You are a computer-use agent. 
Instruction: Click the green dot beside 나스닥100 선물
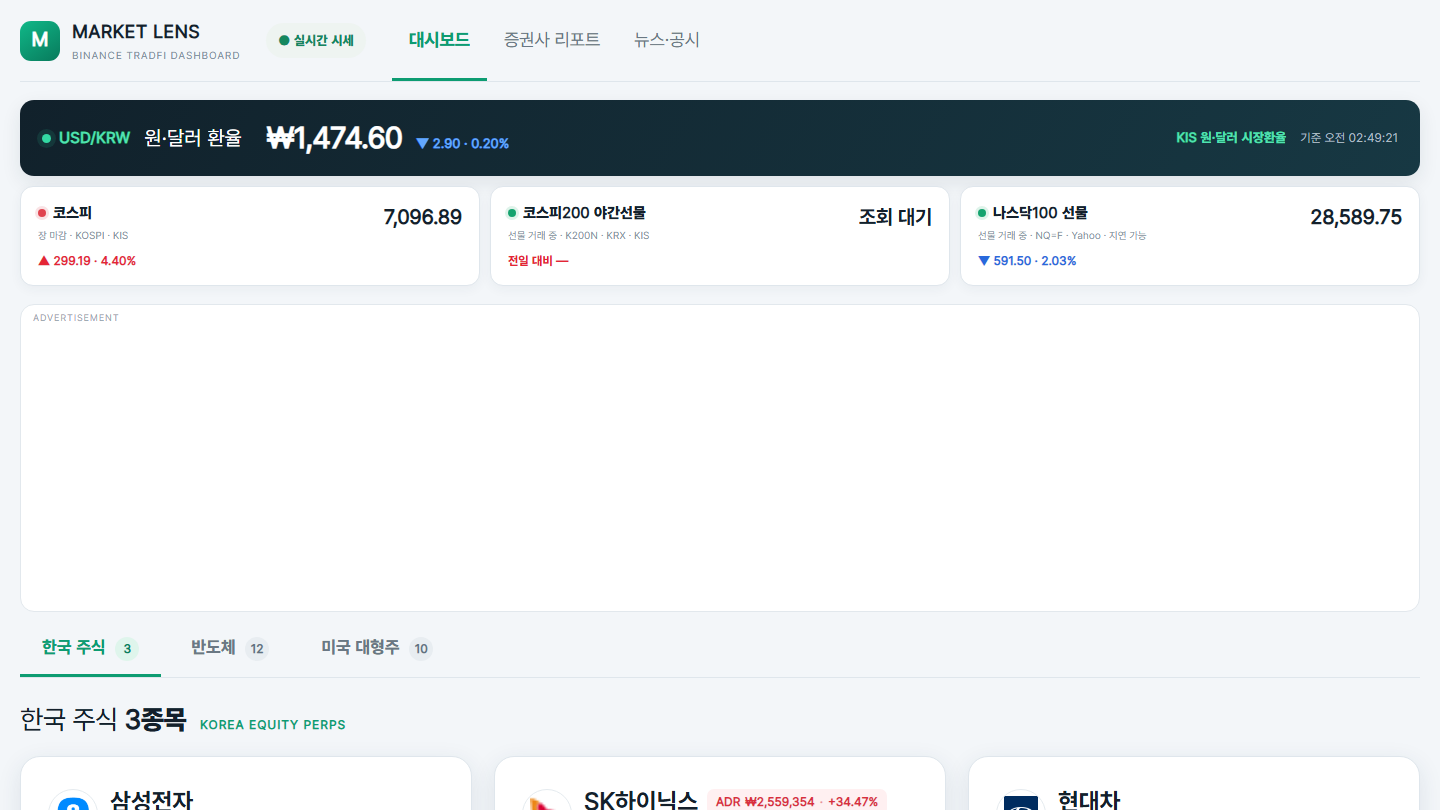pos(982,213)
